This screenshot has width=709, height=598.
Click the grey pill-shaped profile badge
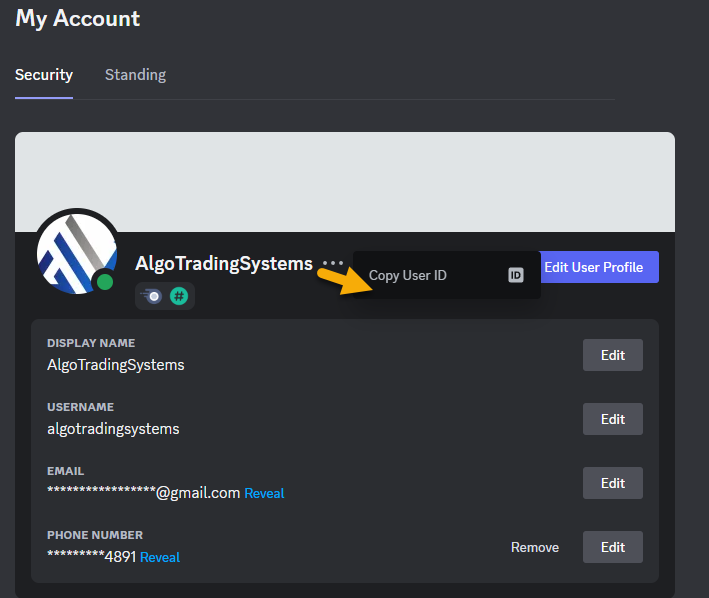click(x=153, y=296)
